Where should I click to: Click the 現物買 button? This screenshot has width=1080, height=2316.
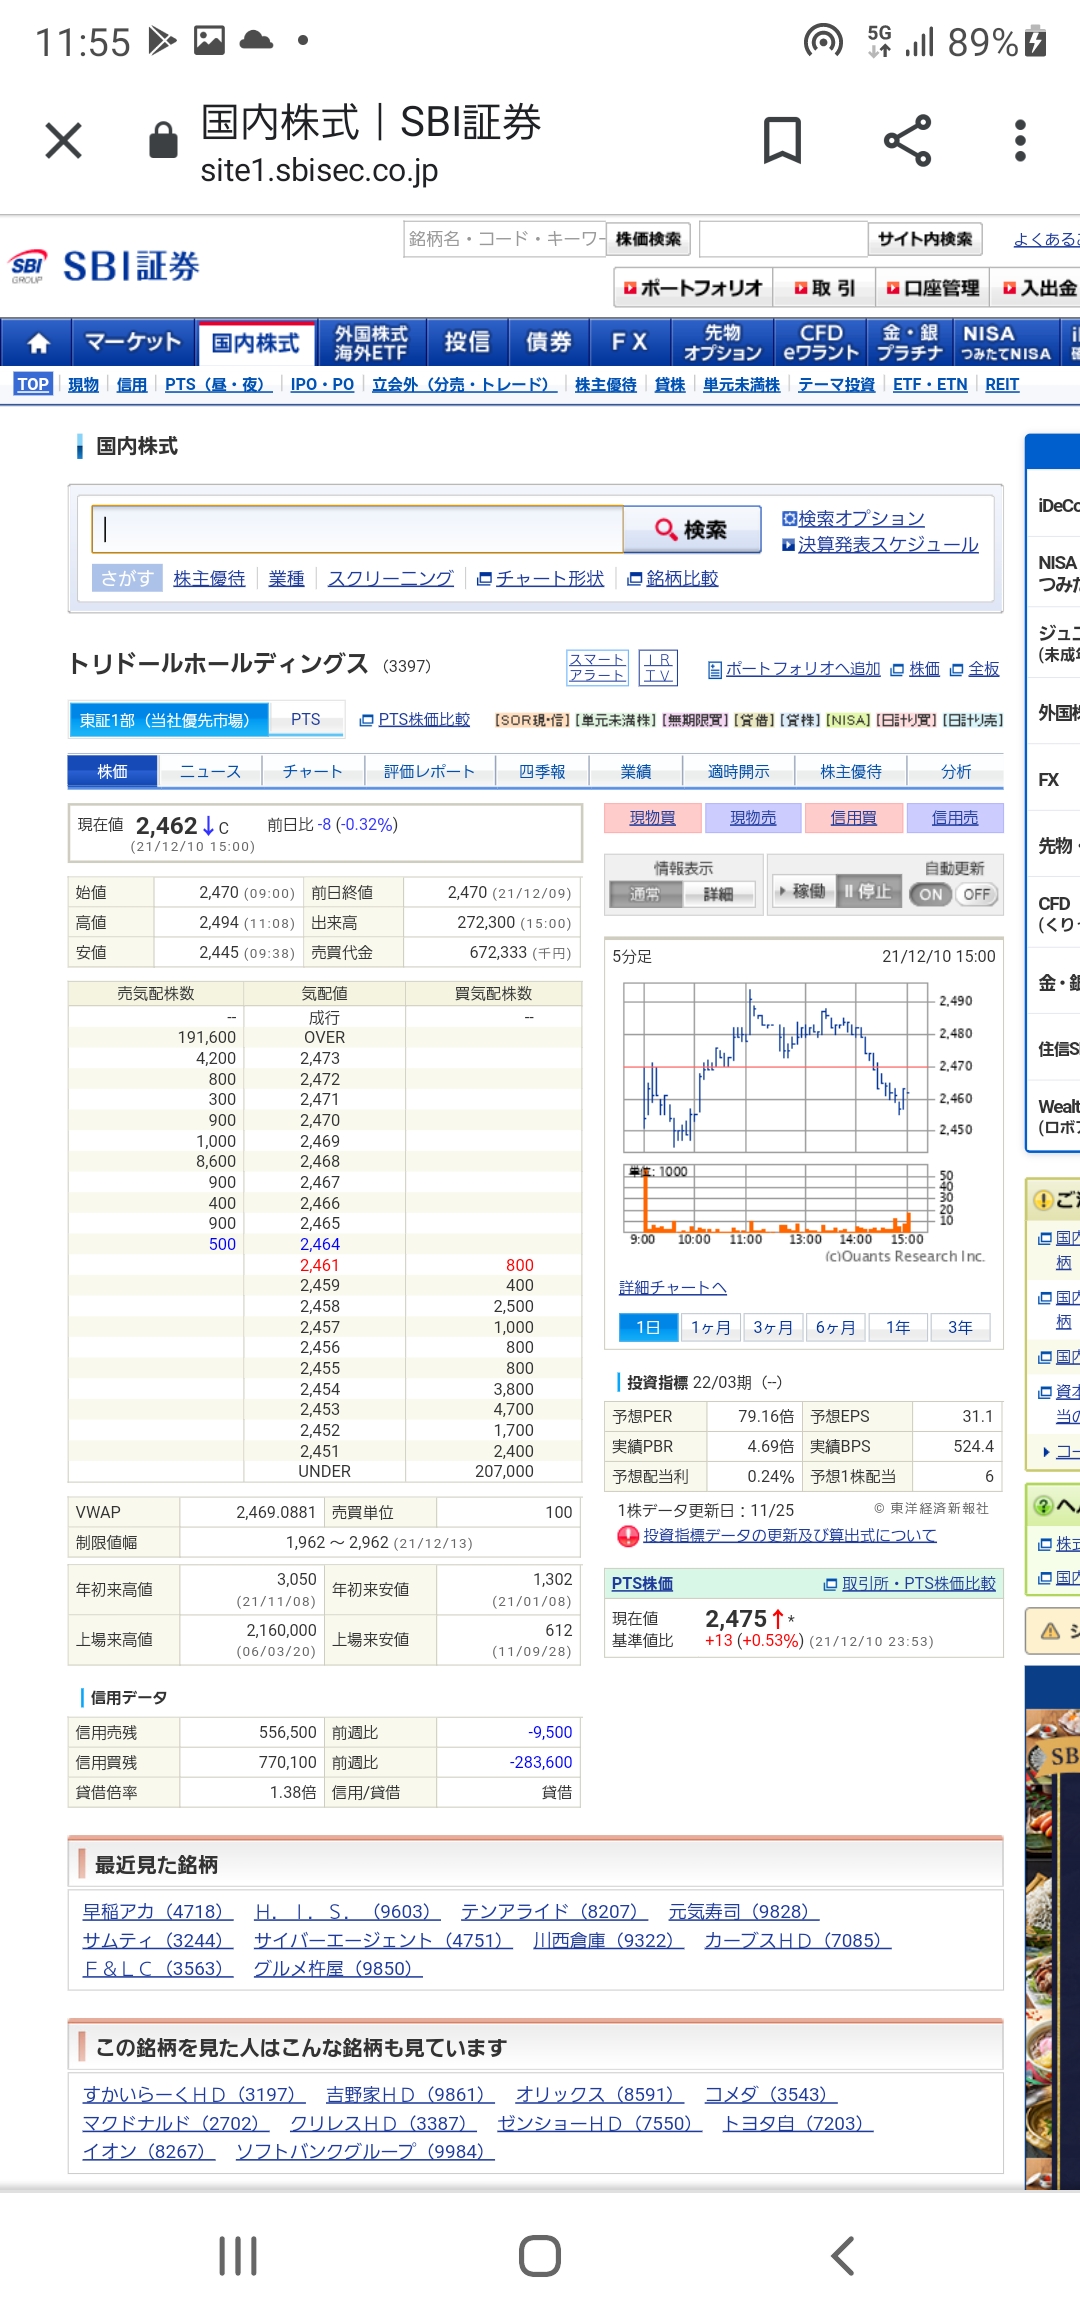pyautogui.click(x=652, y=818)
